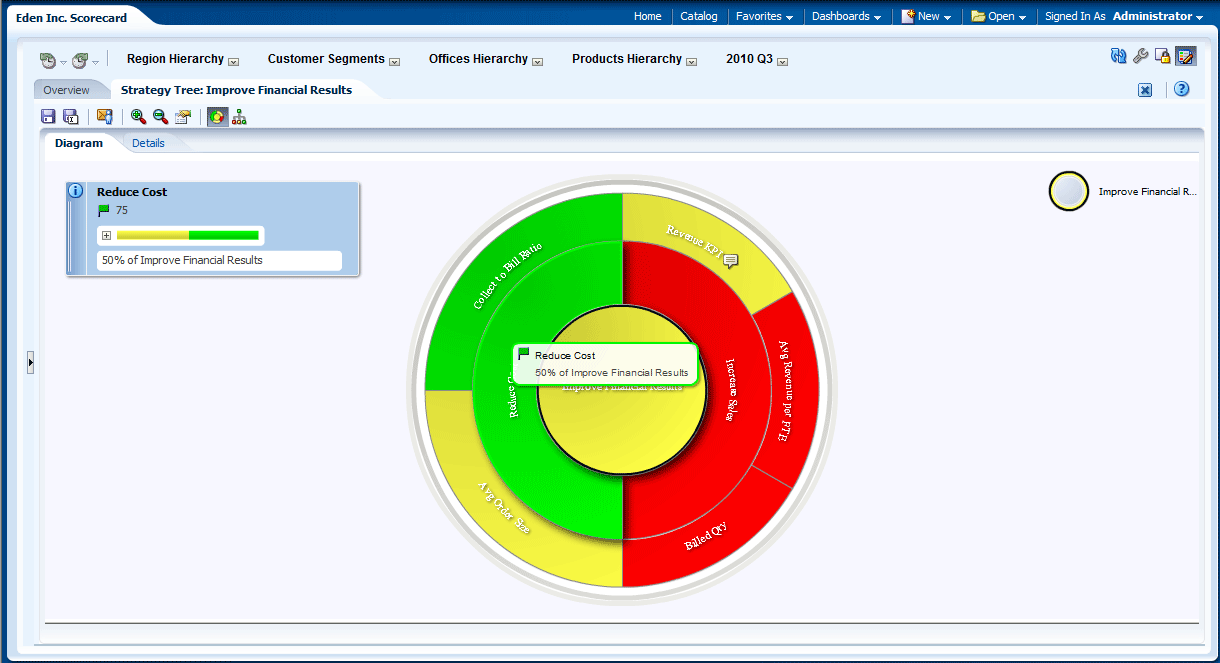Go to Home in the top bar

click(647, 16)
